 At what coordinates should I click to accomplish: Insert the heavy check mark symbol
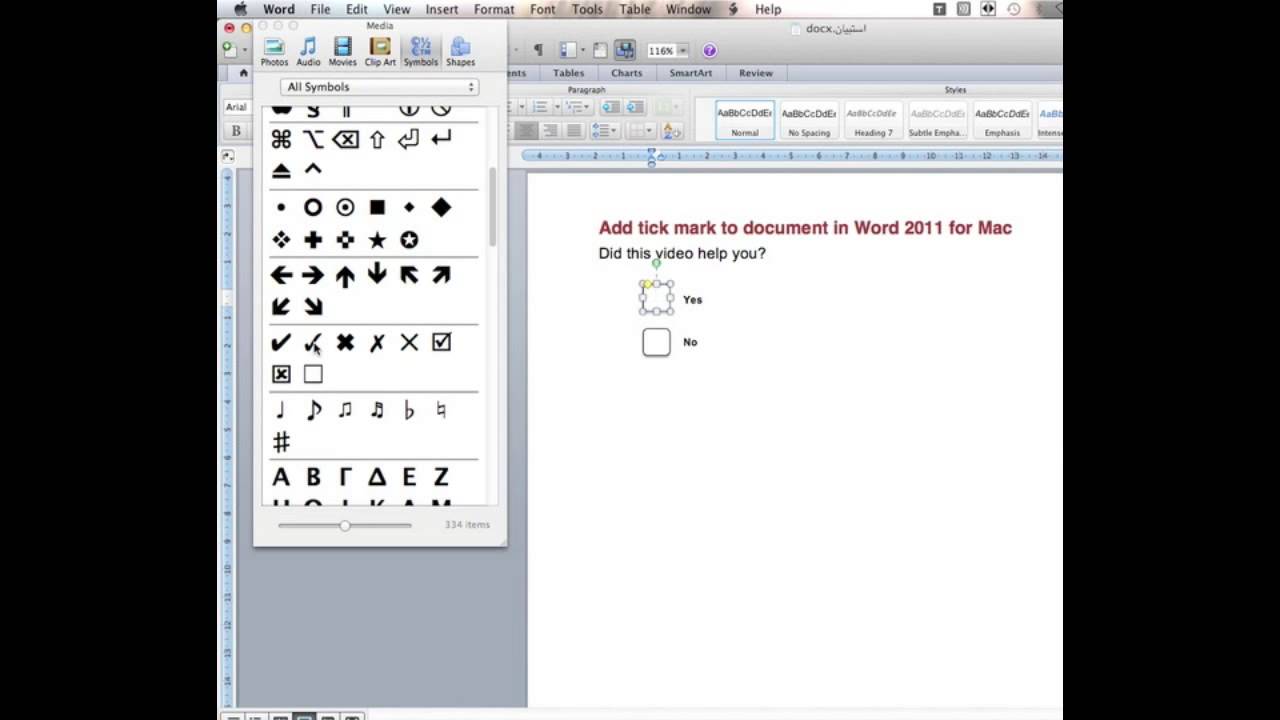281,342
